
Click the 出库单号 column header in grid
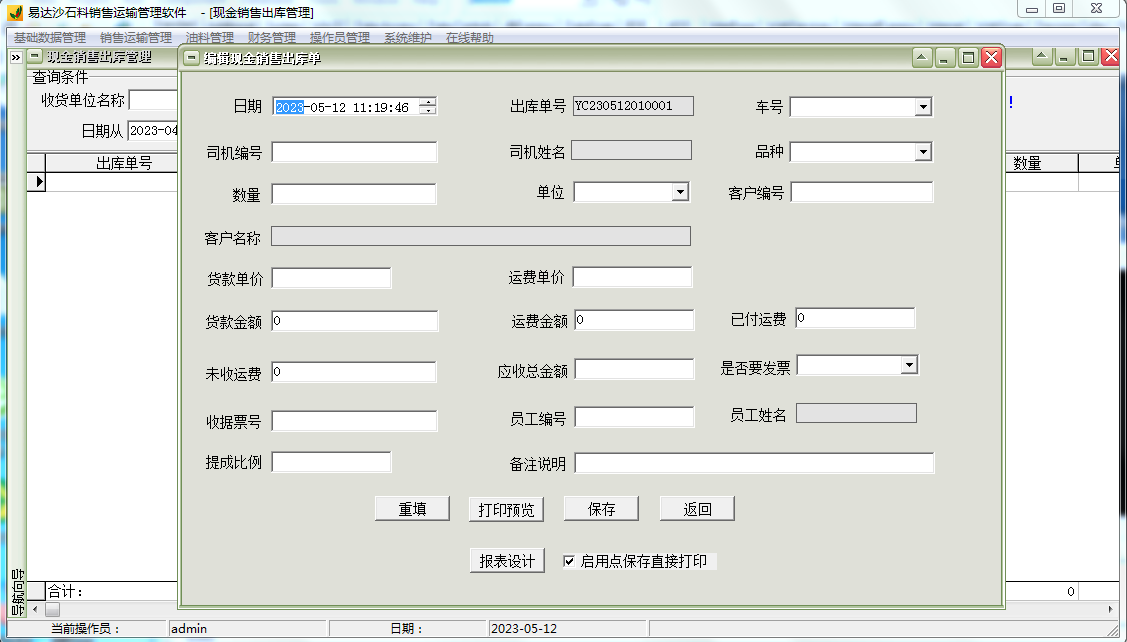111,163
